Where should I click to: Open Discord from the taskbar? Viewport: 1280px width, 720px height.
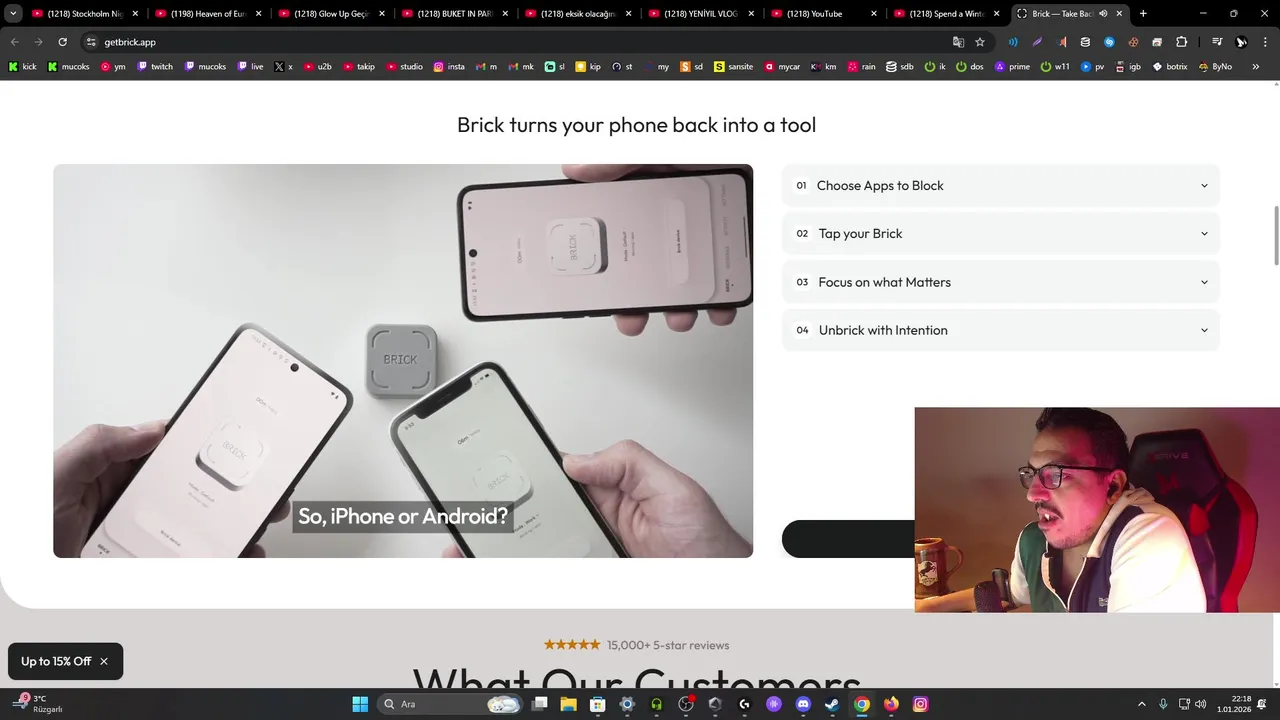point(802,704)
